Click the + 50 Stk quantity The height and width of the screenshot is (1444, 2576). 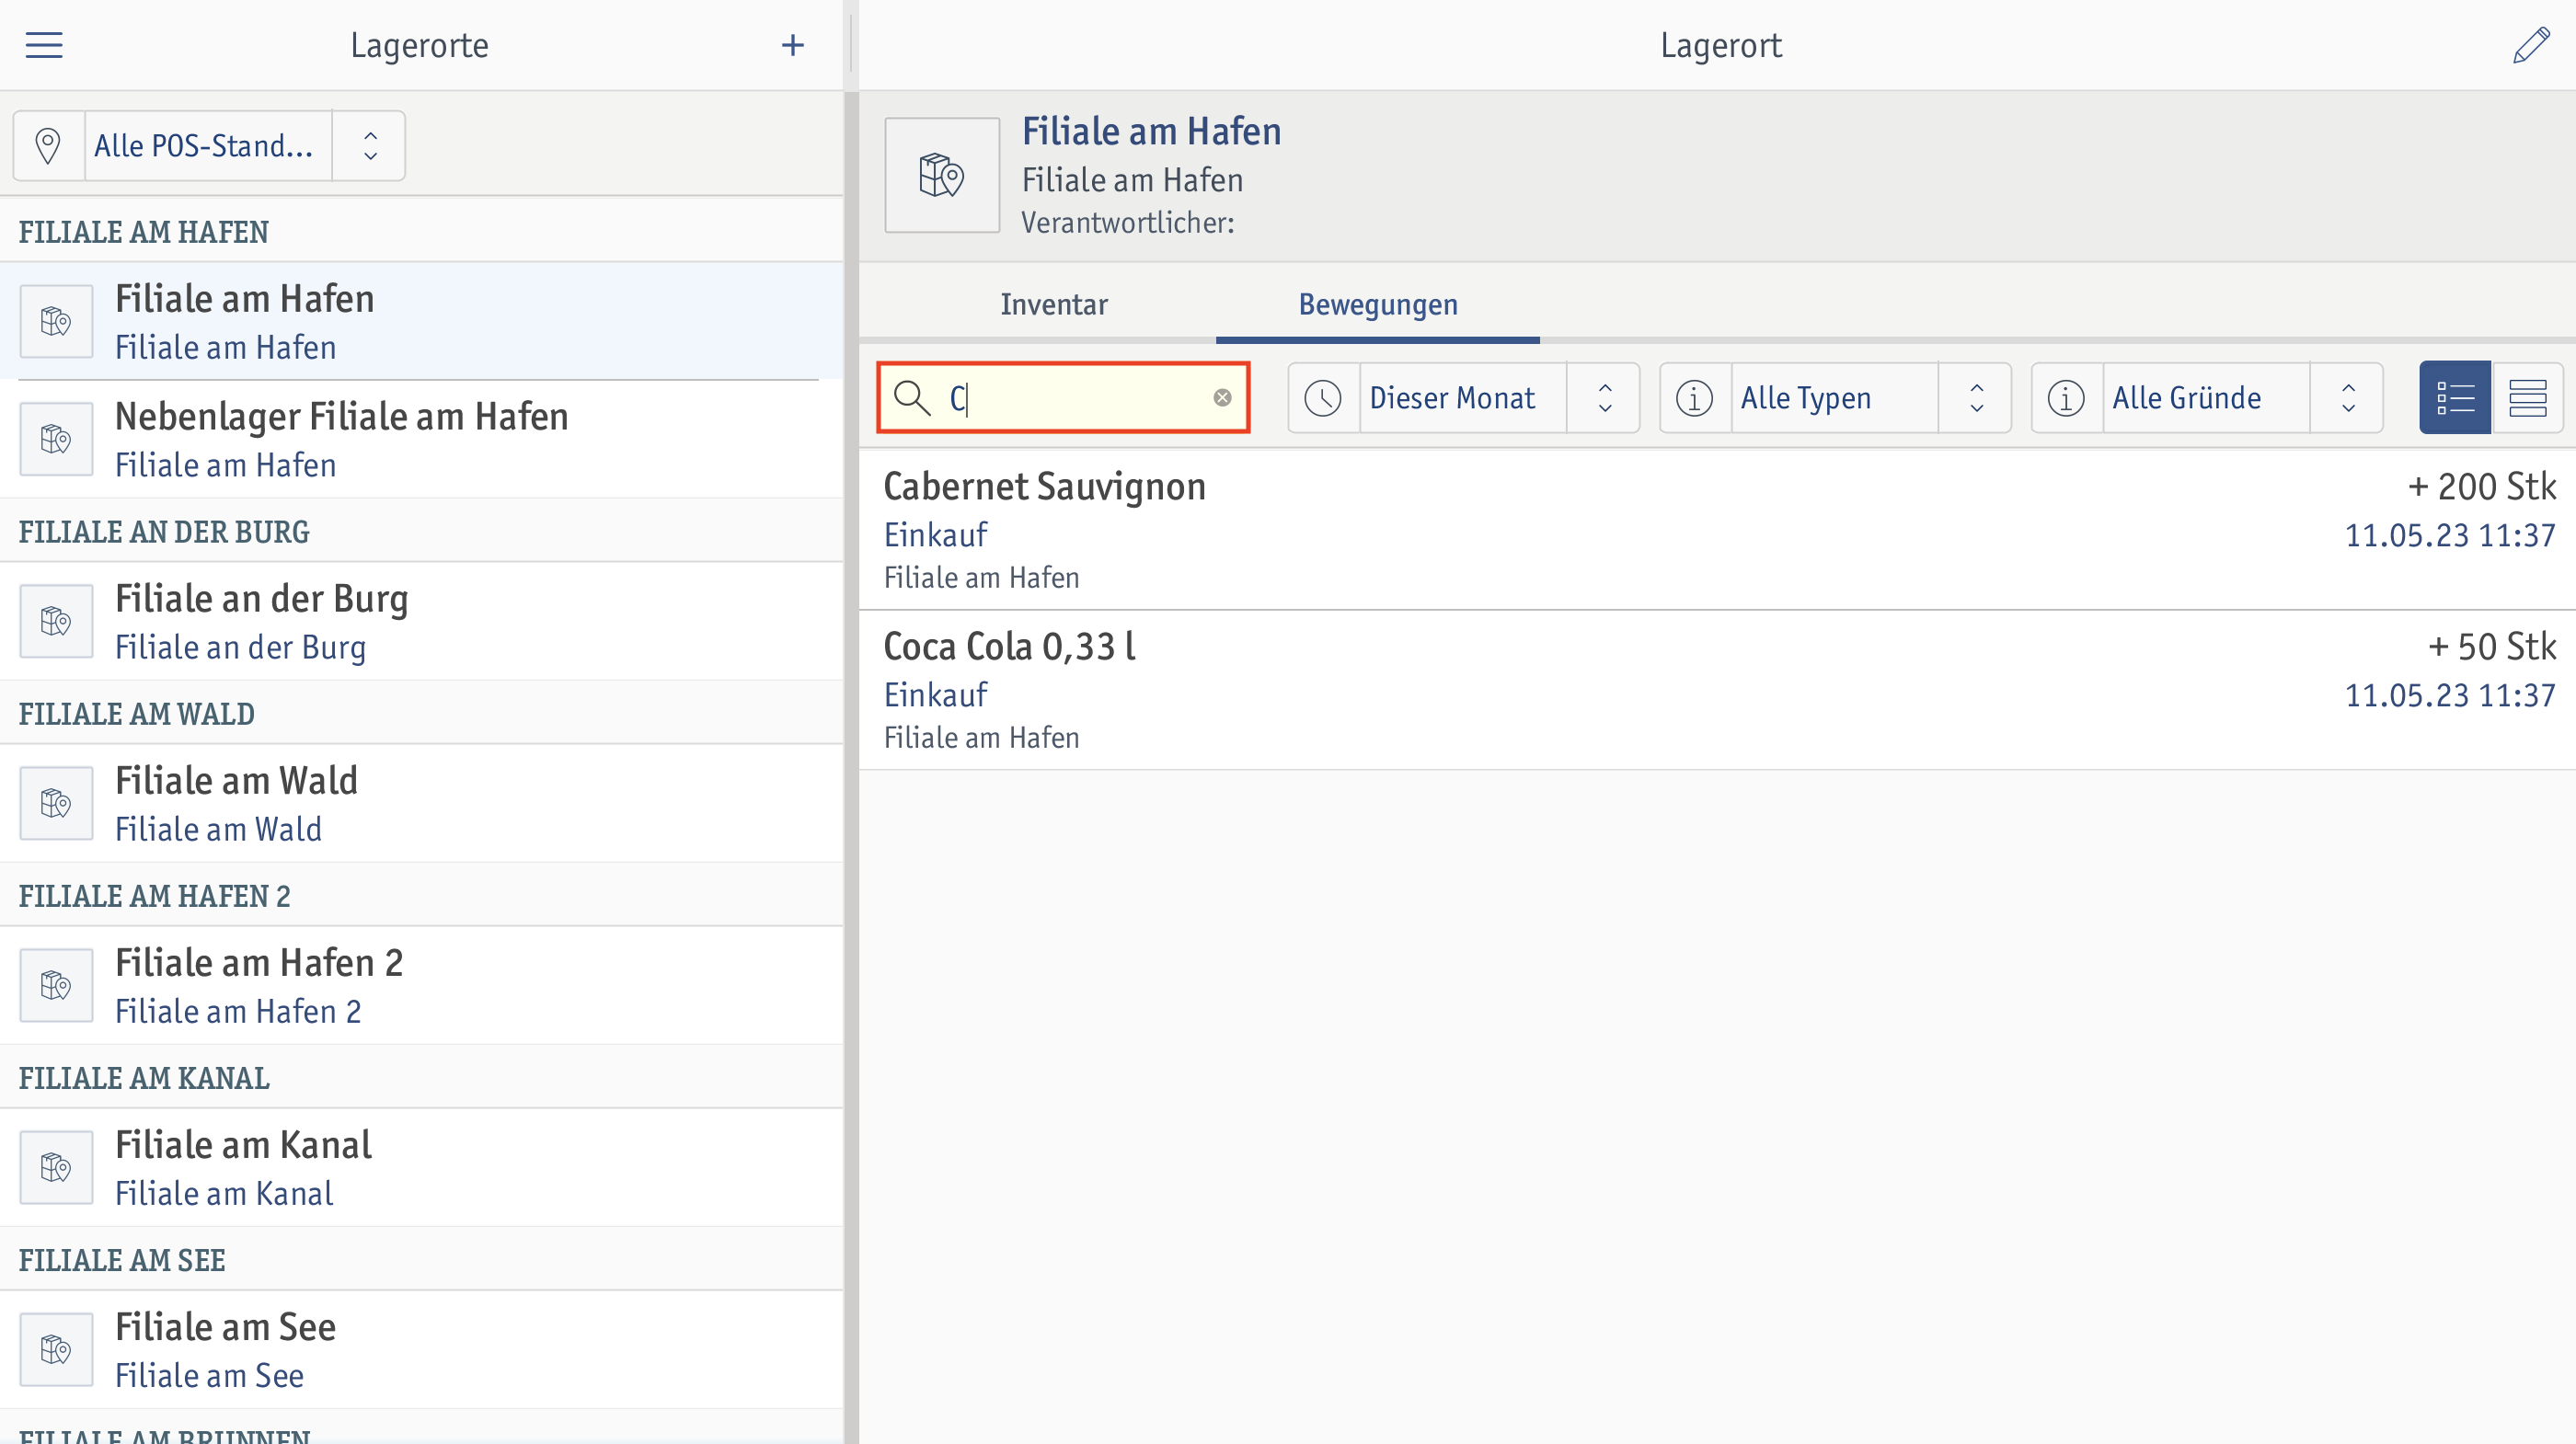pyautogui.click(x=2492, y=647)
